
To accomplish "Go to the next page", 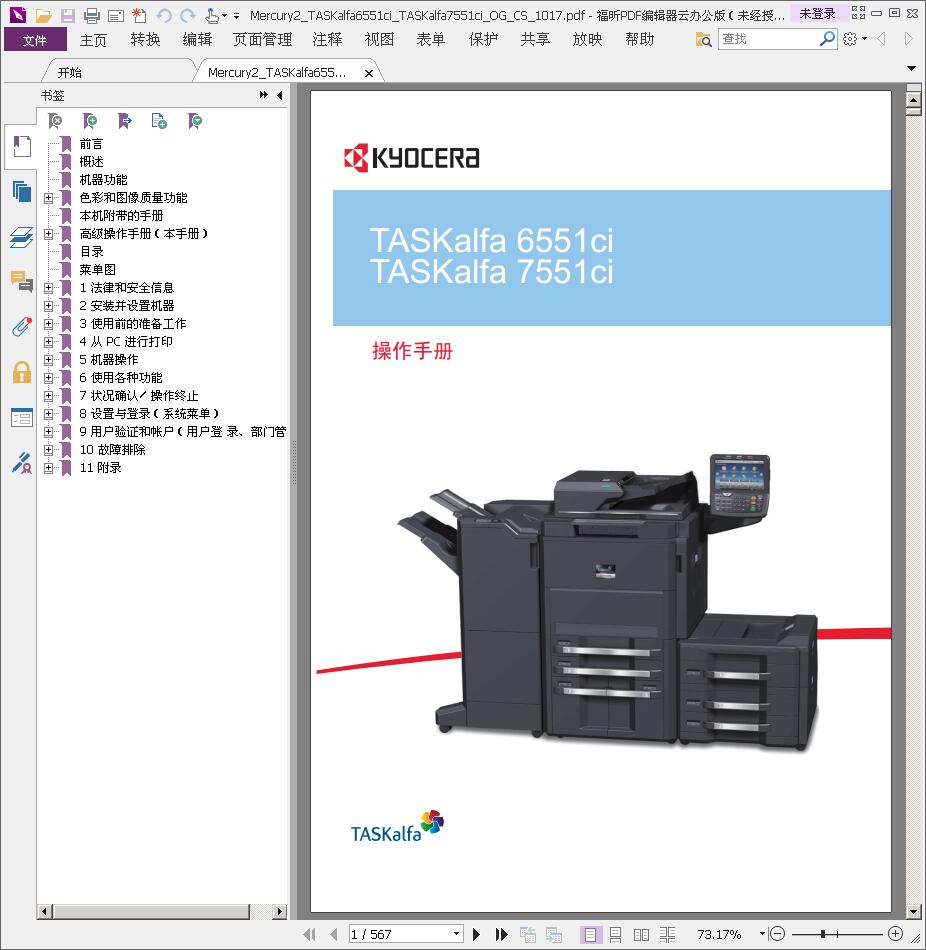I will click(x=476, y=934).
